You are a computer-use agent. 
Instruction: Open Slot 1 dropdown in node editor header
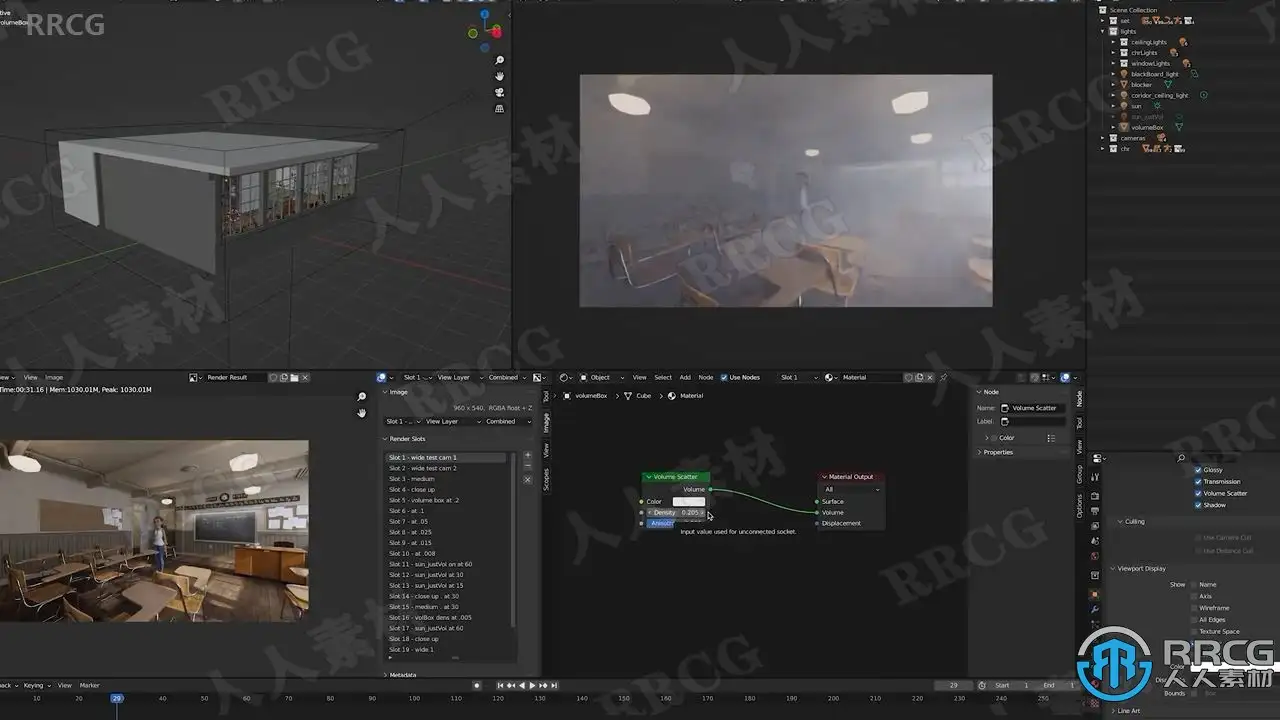point(799,377)
